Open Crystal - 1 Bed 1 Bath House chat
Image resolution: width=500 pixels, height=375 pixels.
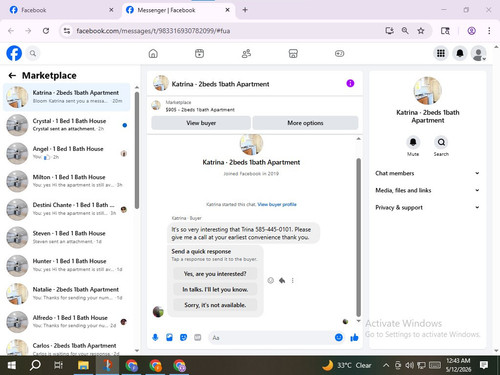click(x=67, y=125)
